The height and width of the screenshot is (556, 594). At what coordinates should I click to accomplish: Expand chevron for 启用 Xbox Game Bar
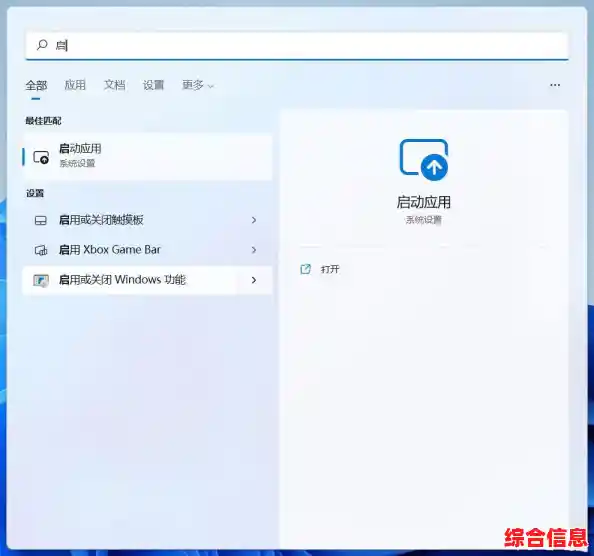coord(254,250)
